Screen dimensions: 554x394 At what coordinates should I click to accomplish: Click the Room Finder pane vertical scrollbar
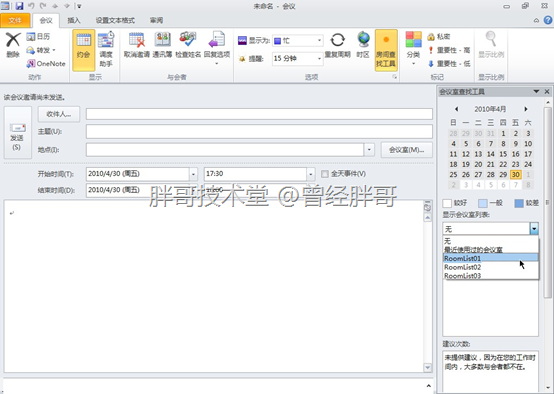(x=547, y=203)
